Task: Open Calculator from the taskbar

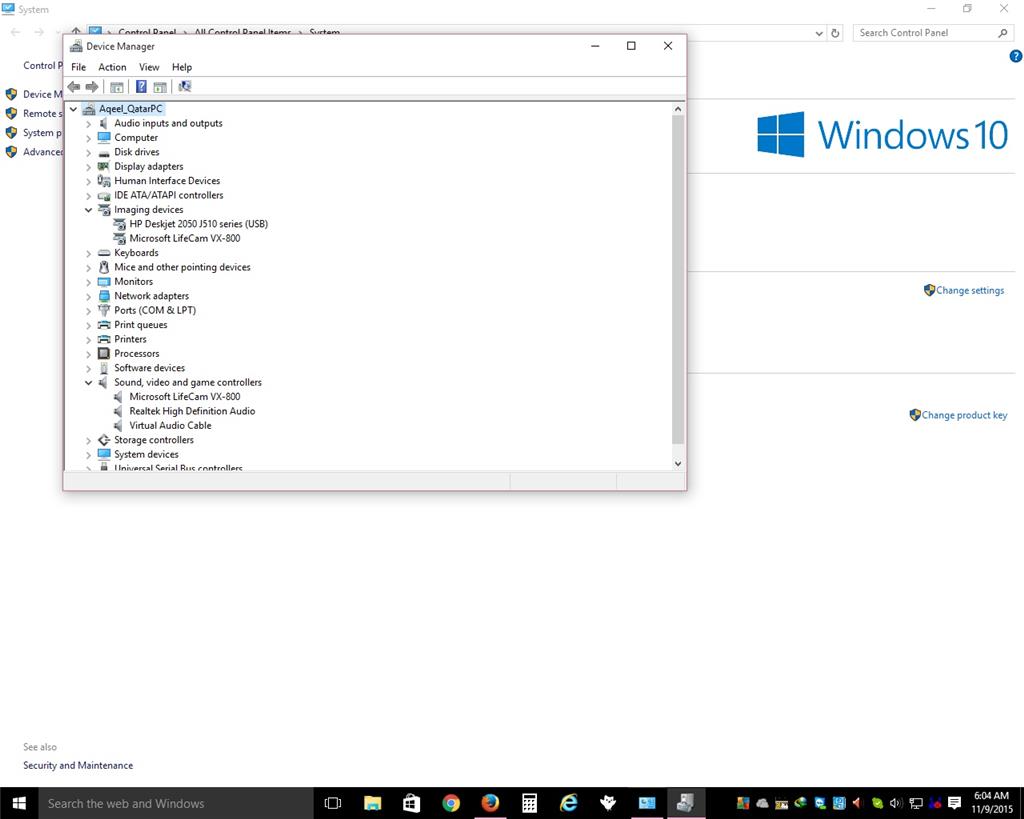Action: click(529, 803)
